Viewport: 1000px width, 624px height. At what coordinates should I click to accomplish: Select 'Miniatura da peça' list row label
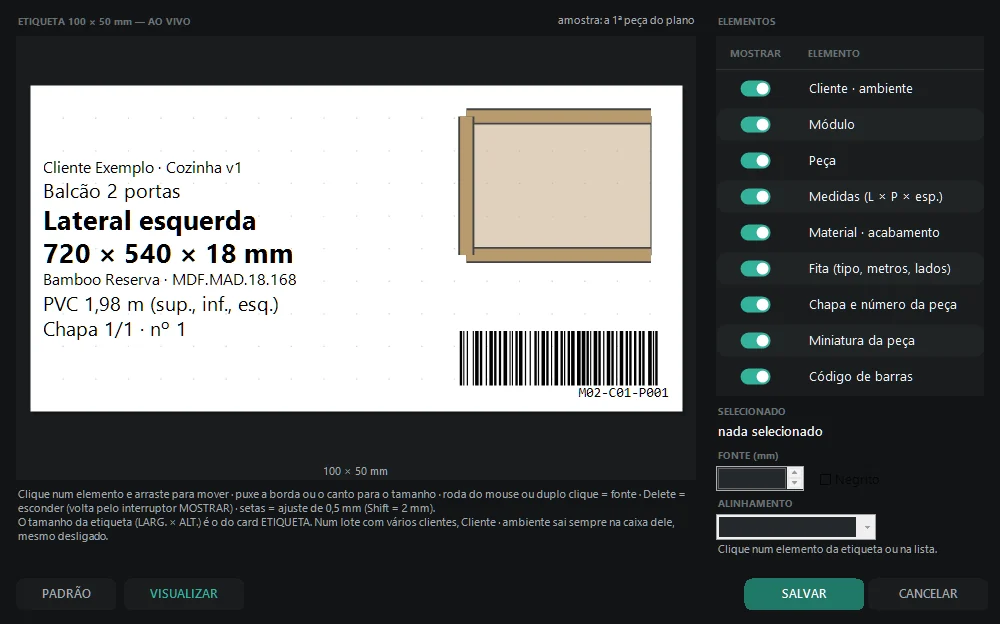pyautogui.click(x=862, y=341)
